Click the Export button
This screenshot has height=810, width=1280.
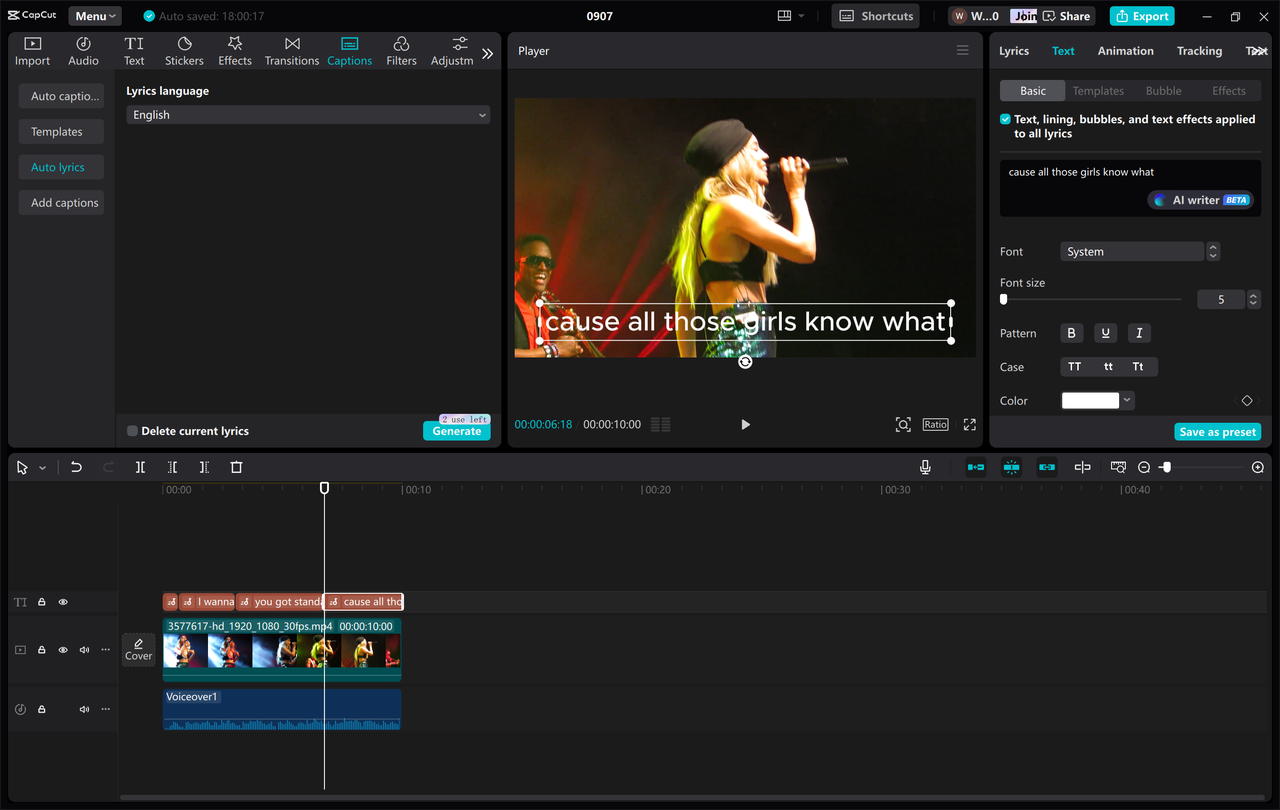1142,16
